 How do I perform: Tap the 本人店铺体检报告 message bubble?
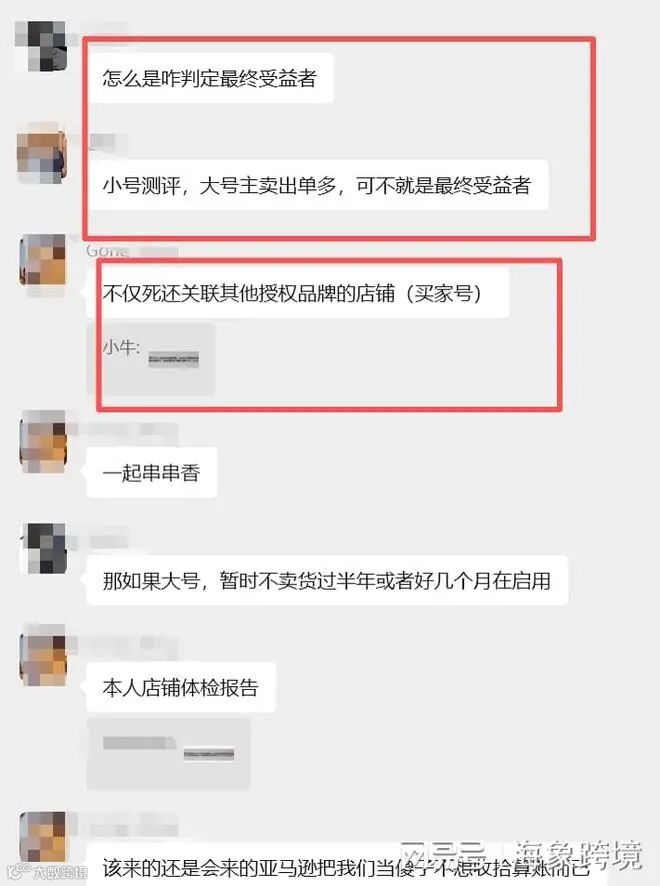[x=181, y=687]
